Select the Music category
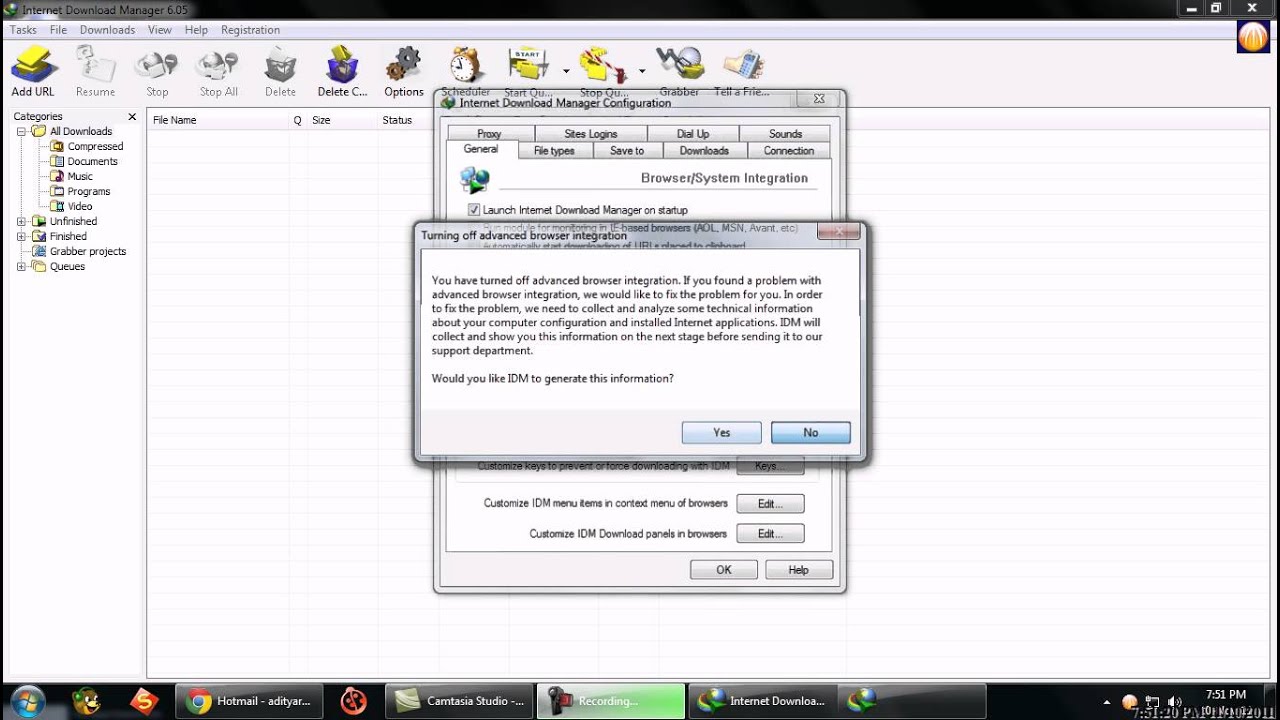Screen dimensions: 1280x720 pos(80,176)
